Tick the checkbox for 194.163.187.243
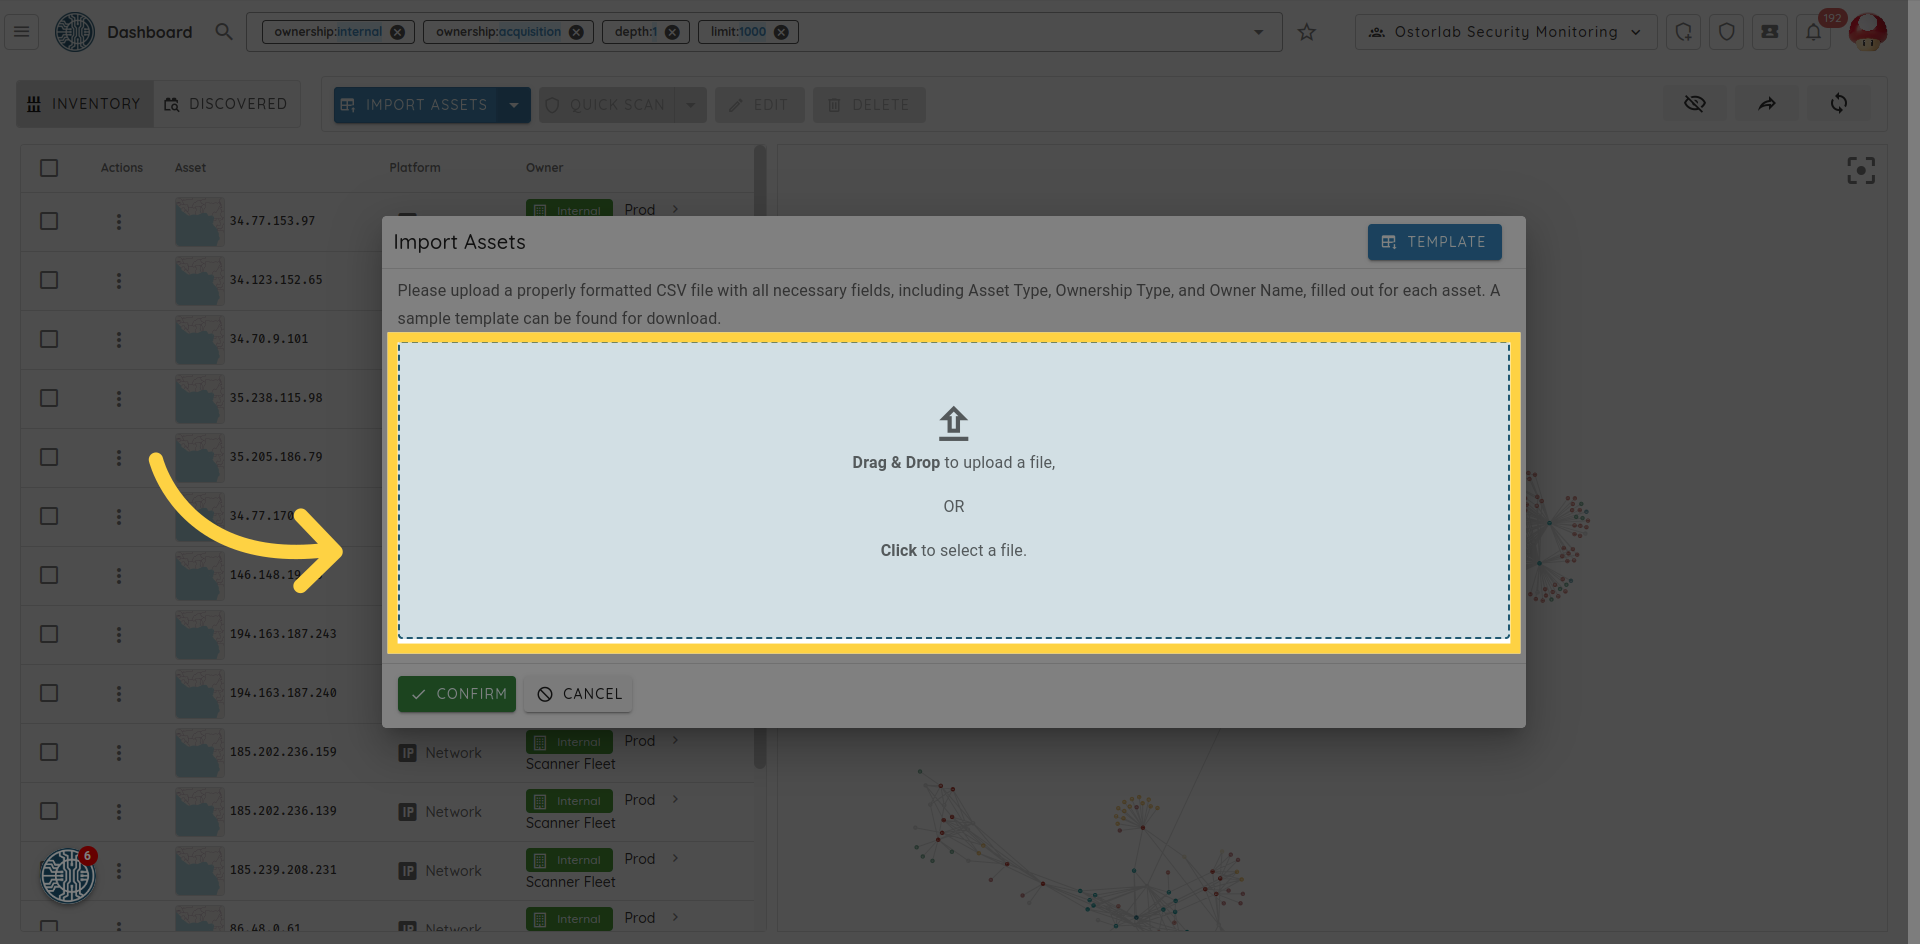 pyautogui.click(x=49, y=634)
